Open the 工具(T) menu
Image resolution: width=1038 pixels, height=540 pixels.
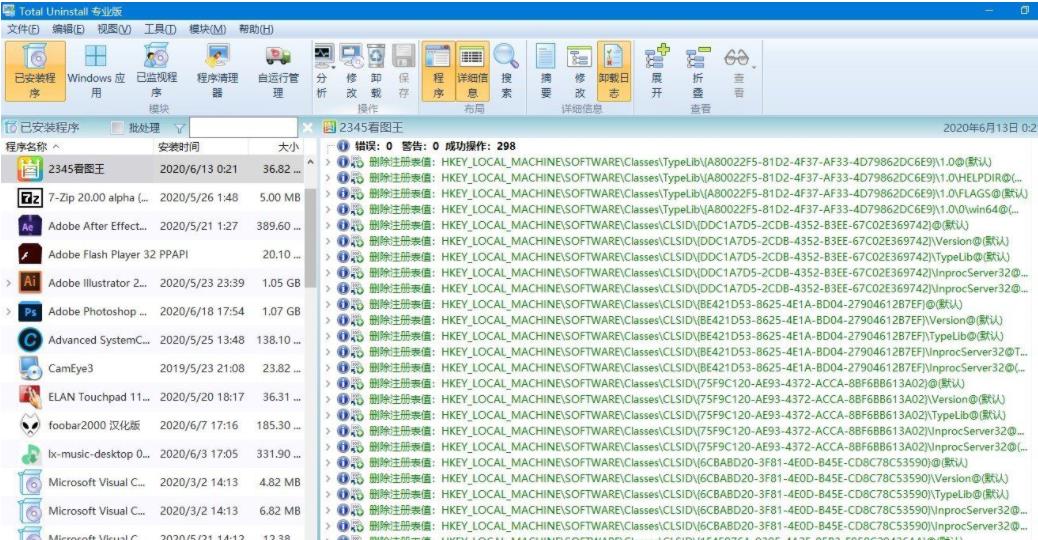(160, 29)
